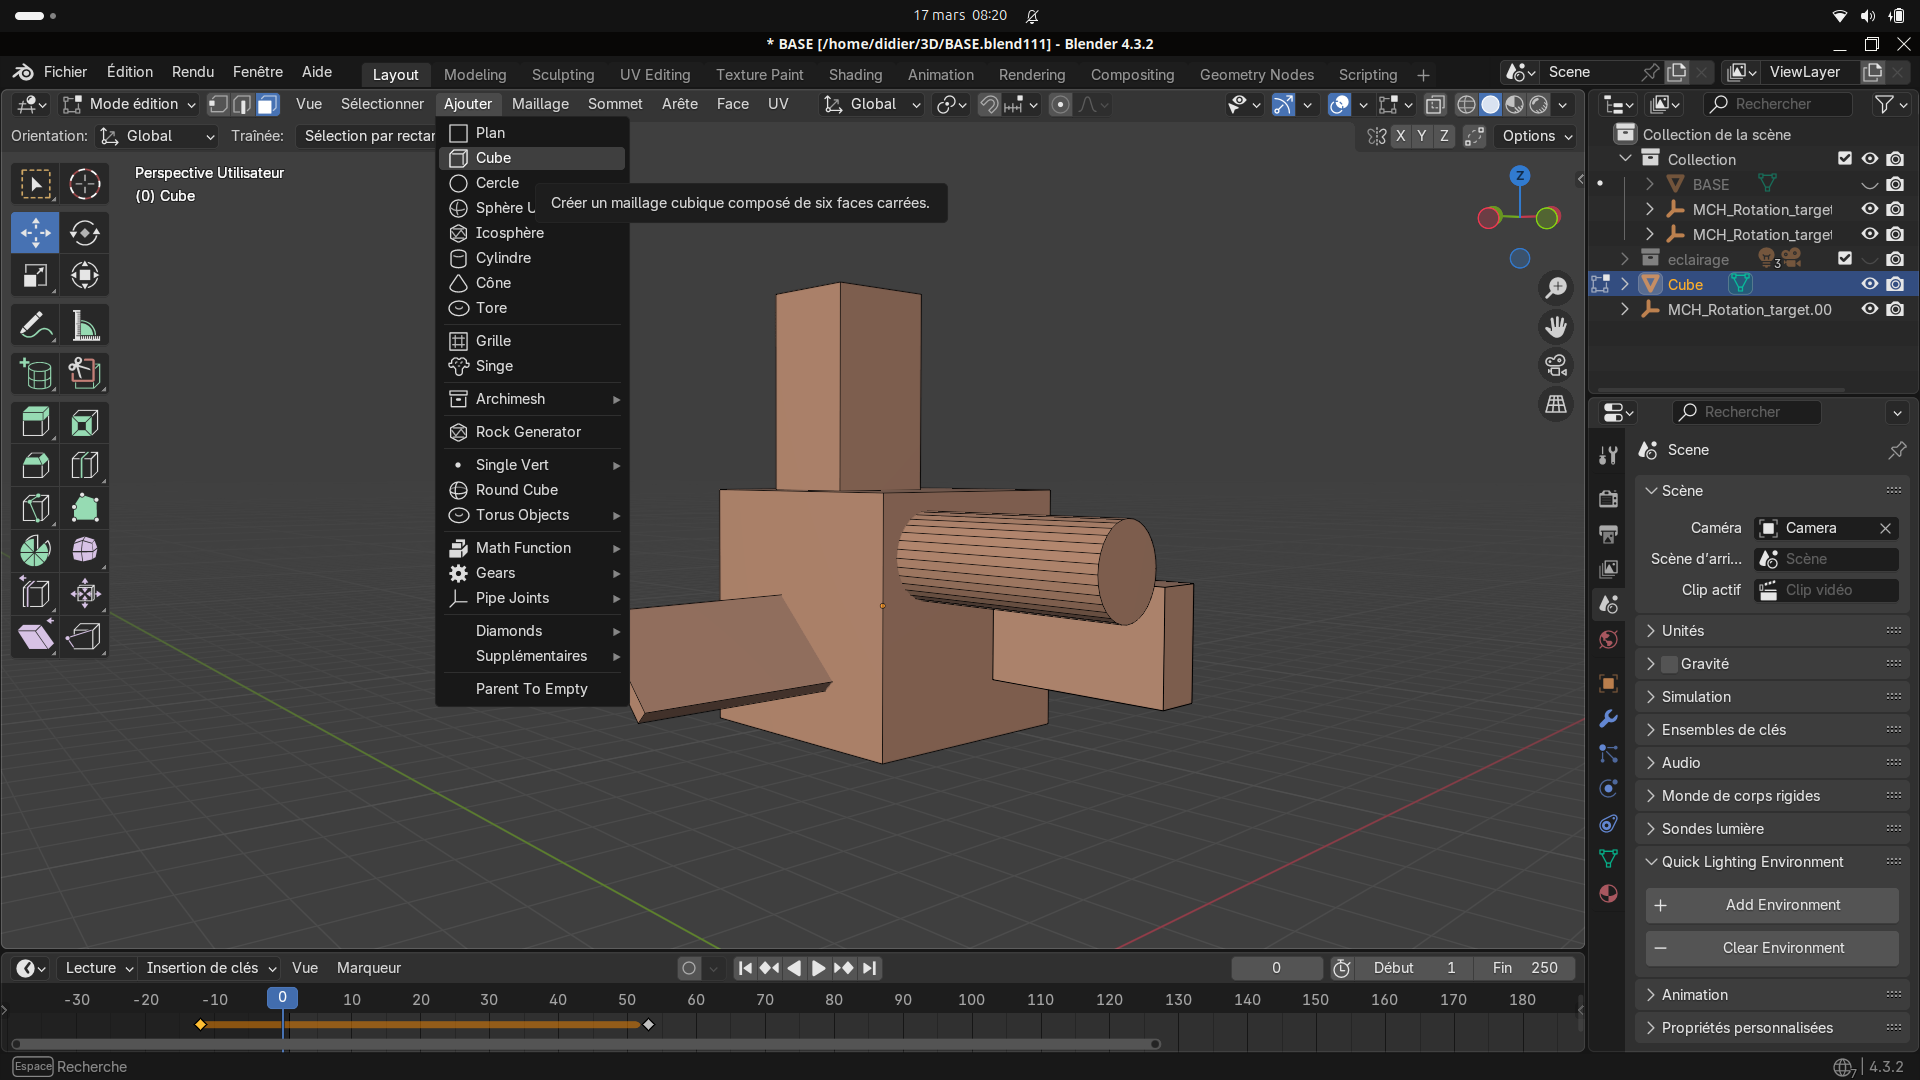Hide the Cube object in outliner
1920x1080 pixels.
click(1869, 284)
